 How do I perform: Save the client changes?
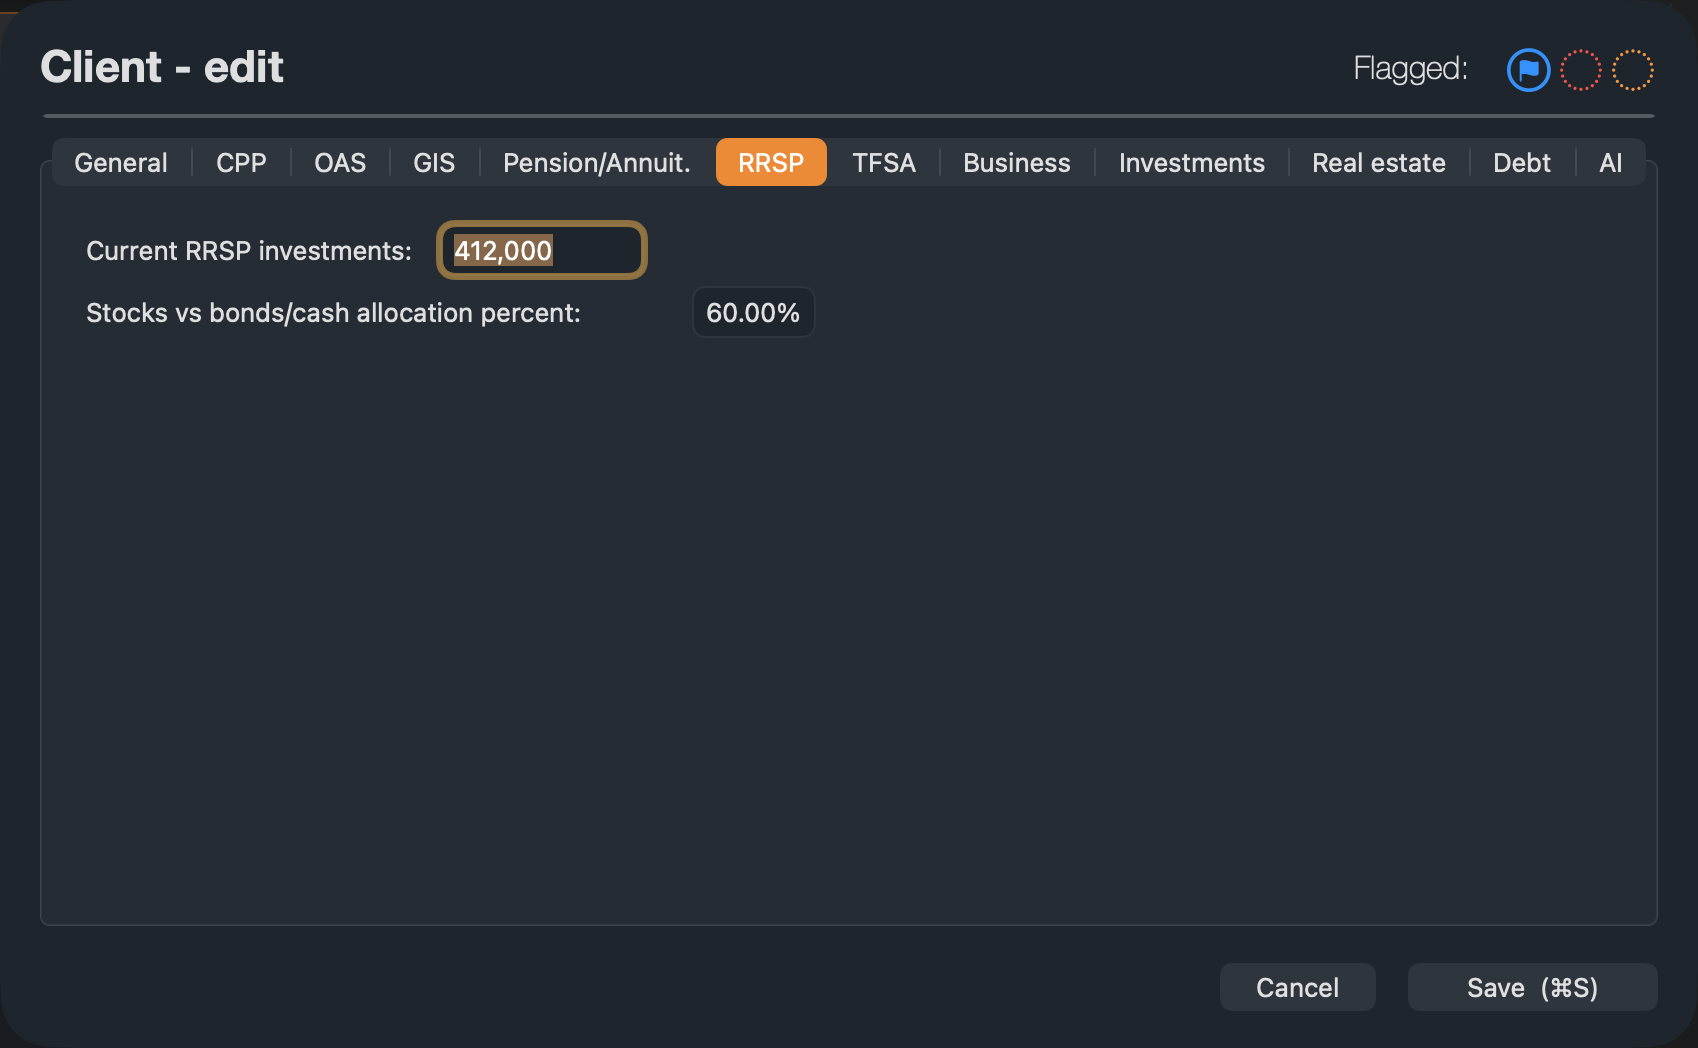(x=1532, y=987)
